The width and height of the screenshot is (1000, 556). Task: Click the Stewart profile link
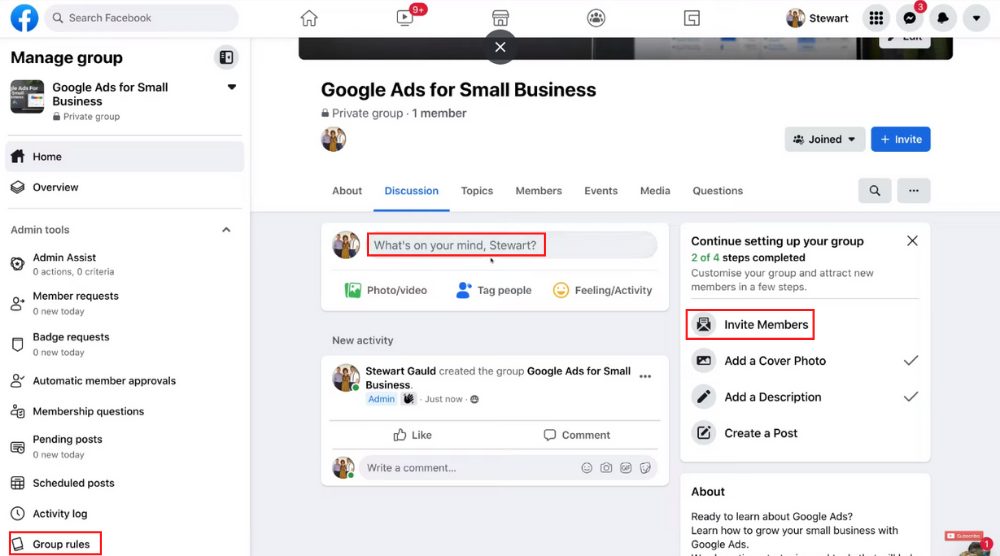pyautogui.click(x=818, y=18)
